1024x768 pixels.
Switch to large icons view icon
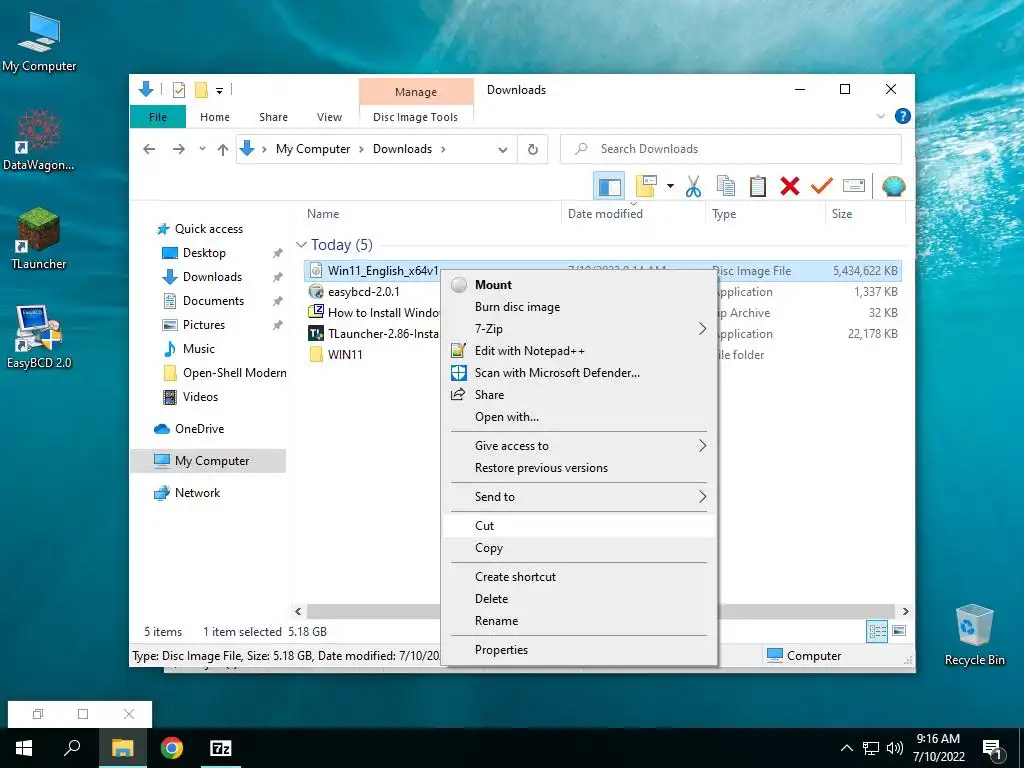899,631
